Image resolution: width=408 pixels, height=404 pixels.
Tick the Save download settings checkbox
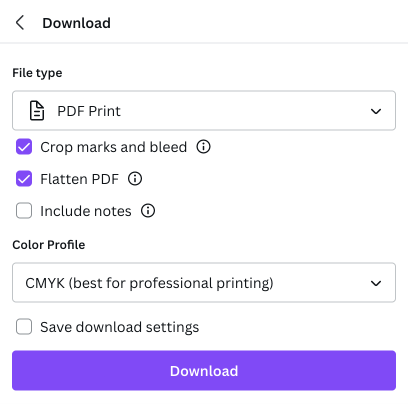[24, 326]
